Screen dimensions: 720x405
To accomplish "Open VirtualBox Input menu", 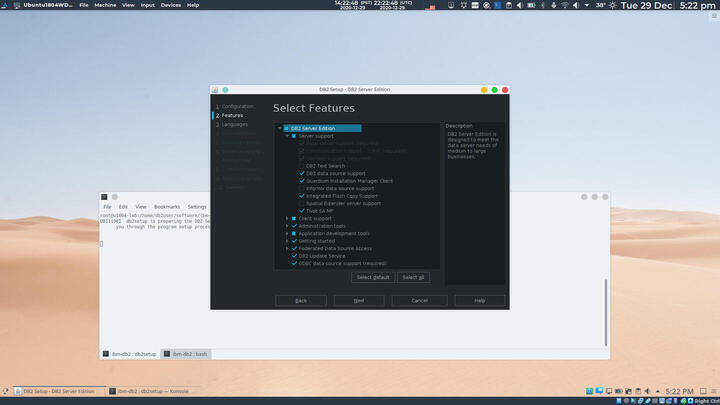I will pos(147,5).
